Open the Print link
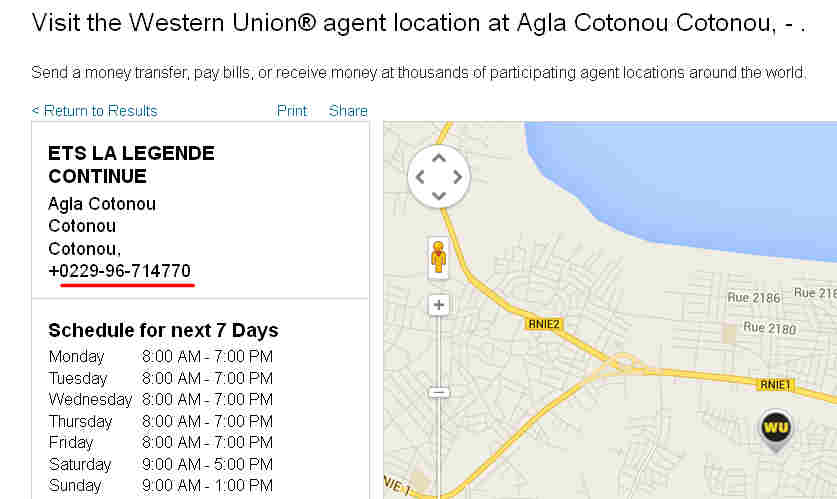This screenshot has width=837, height=499. 292,111
